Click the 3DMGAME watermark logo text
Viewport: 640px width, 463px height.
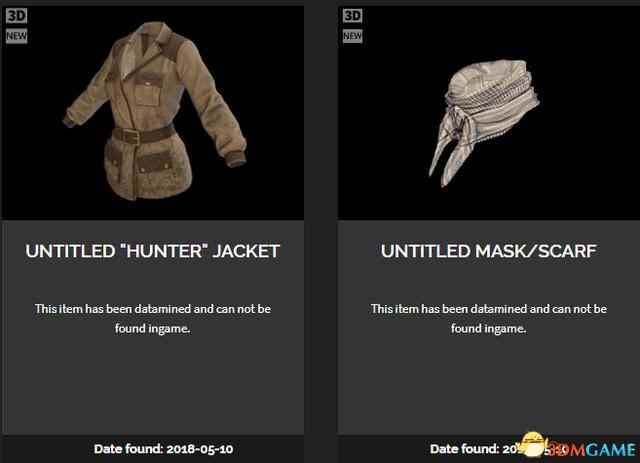tap(592, 450)
